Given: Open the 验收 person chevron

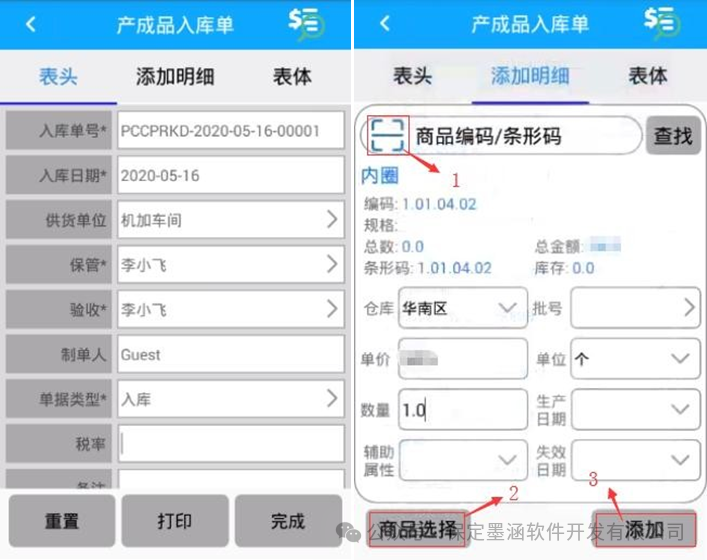Looking at the screenshot, I should (332, 309).
